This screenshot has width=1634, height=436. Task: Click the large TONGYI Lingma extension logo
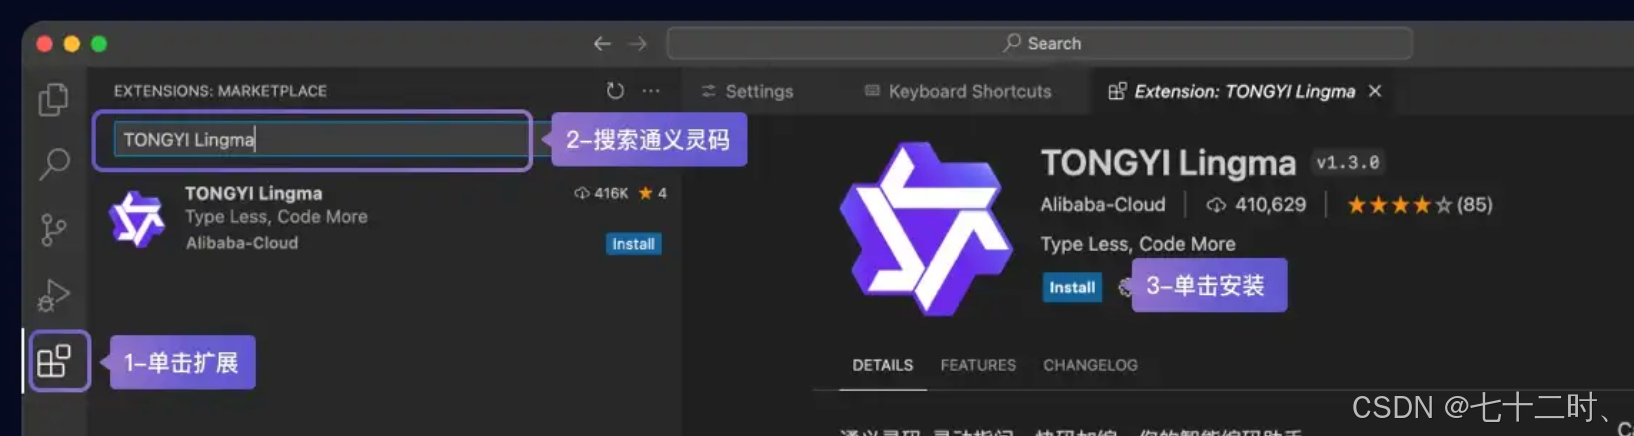coord(925,229)
